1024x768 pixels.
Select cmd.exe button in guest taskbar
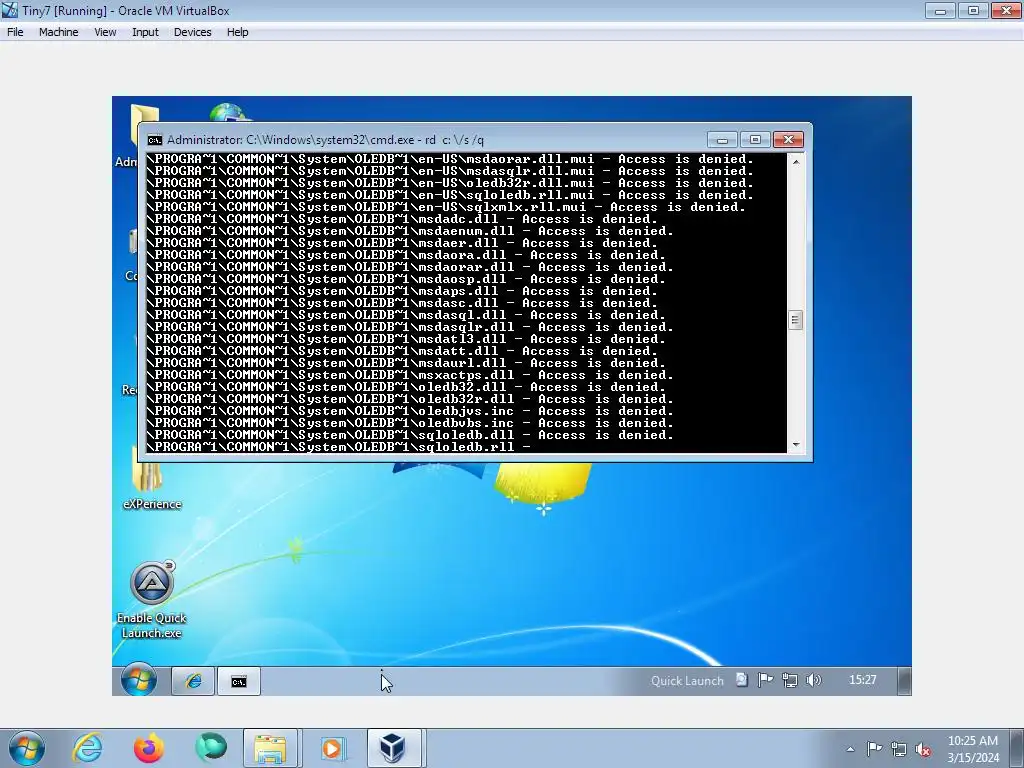click(239, 681)
